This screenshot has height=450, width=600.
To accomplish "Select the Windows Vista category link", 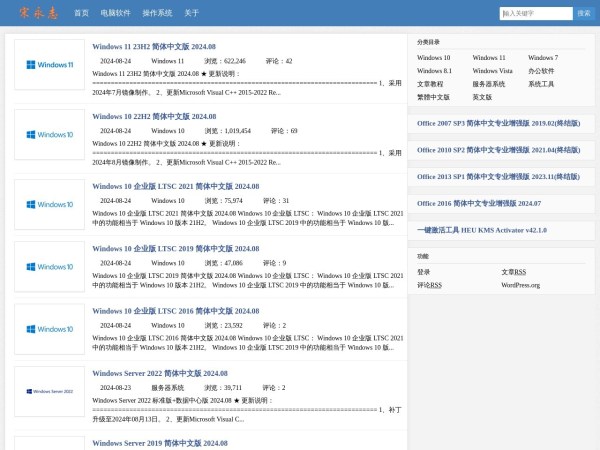I will tap(492, 71).
